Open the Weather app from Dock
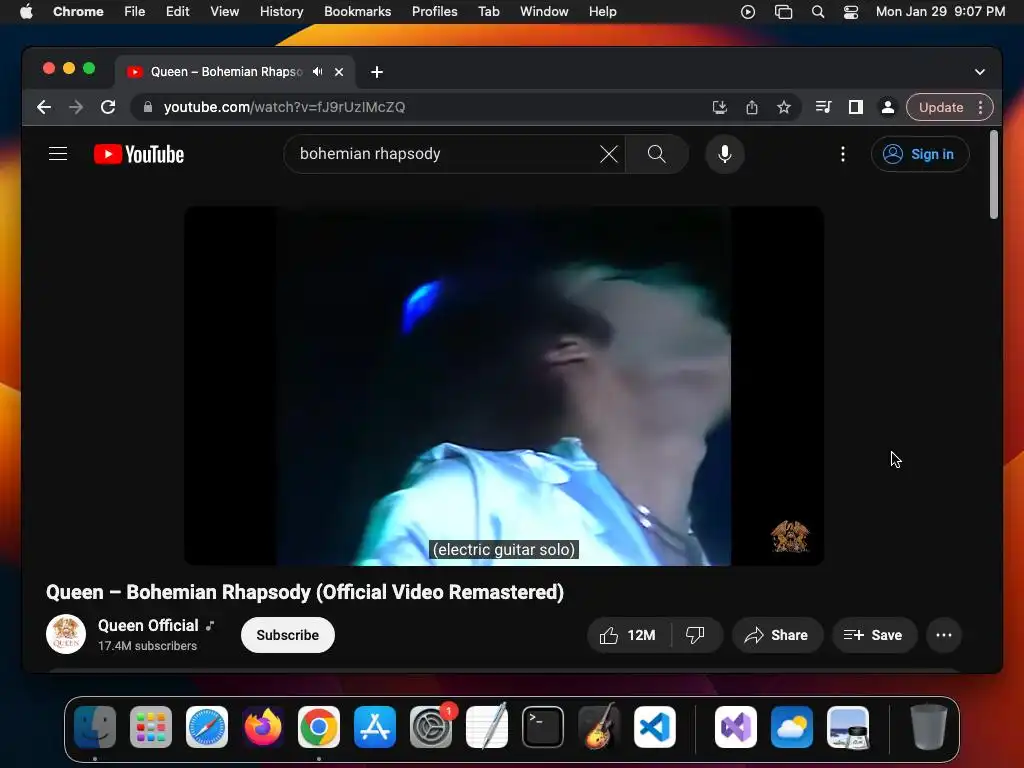Viewport: 1024px width, 768px height. tap(792, 727)
